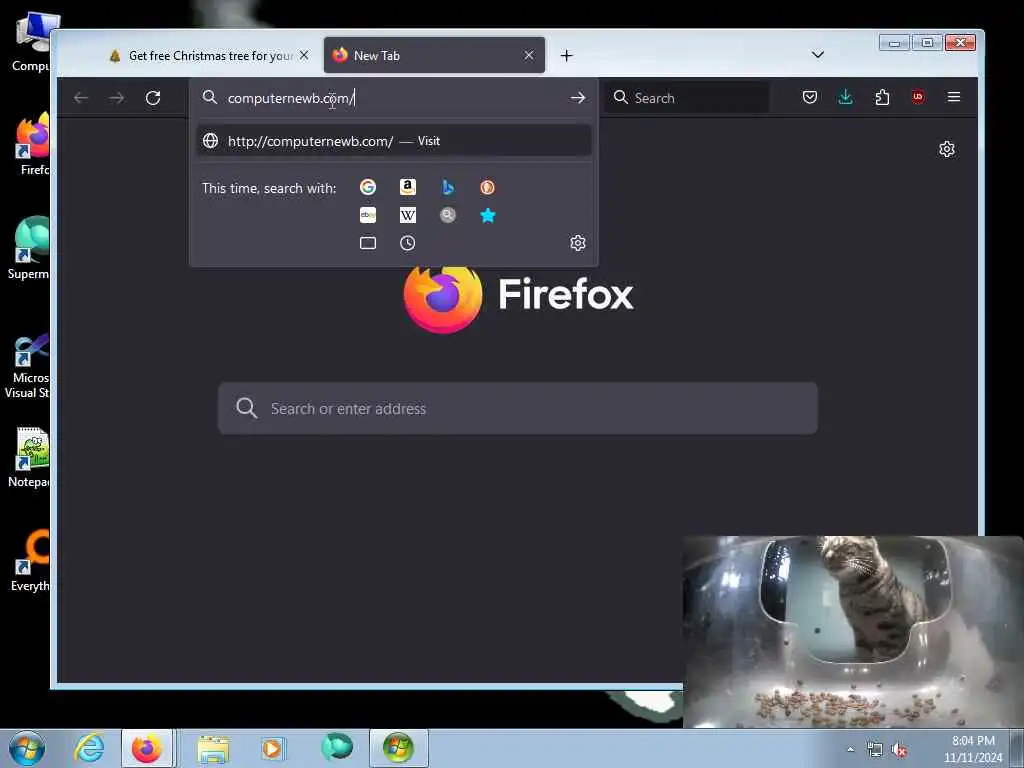This screenshot has width=1024, height=768.
Task: Click the cat webcam video overlay
Action: pyautogui.click(x=853, y=632)
